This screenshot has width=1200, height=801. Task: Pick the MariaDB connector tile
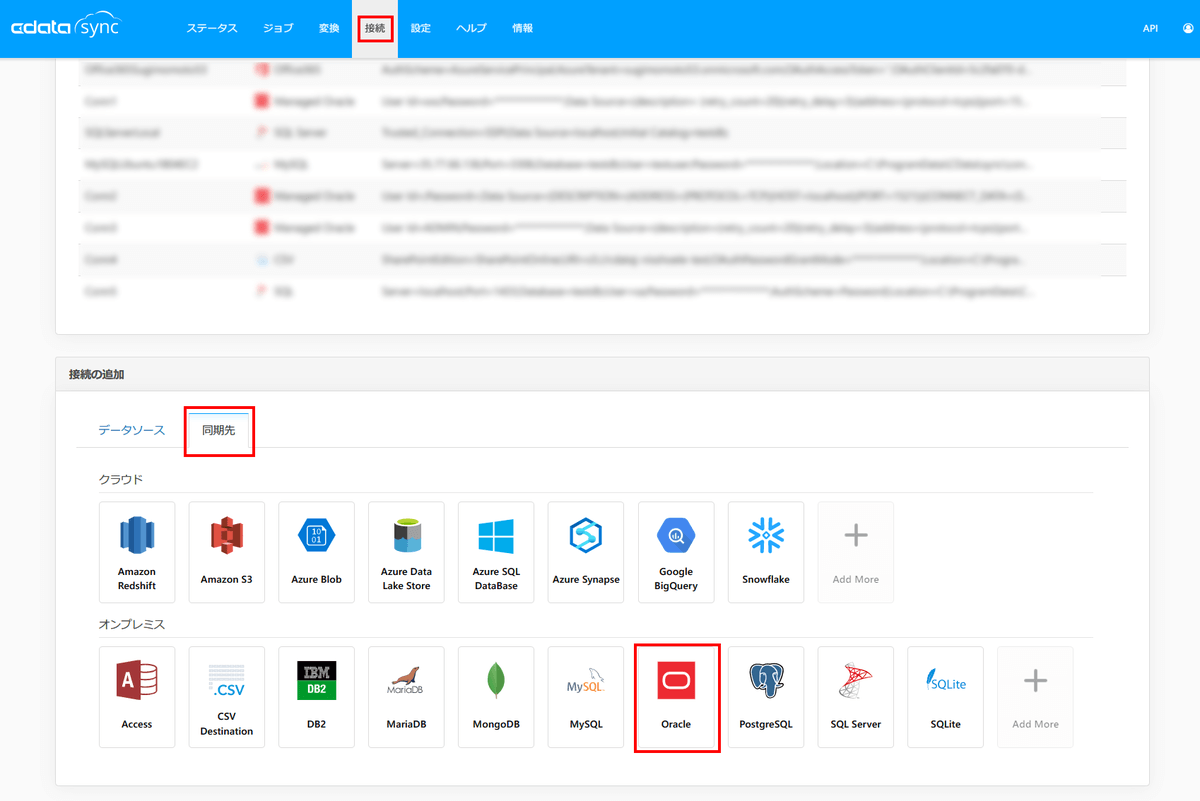407,697
